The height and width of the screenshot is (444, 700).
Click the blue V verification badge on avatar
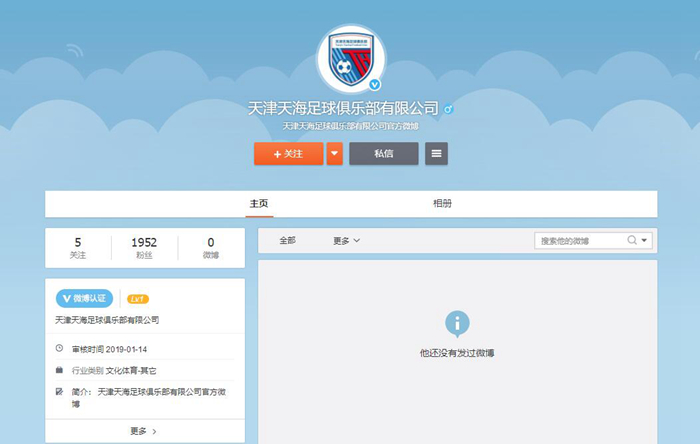[375, 84]
